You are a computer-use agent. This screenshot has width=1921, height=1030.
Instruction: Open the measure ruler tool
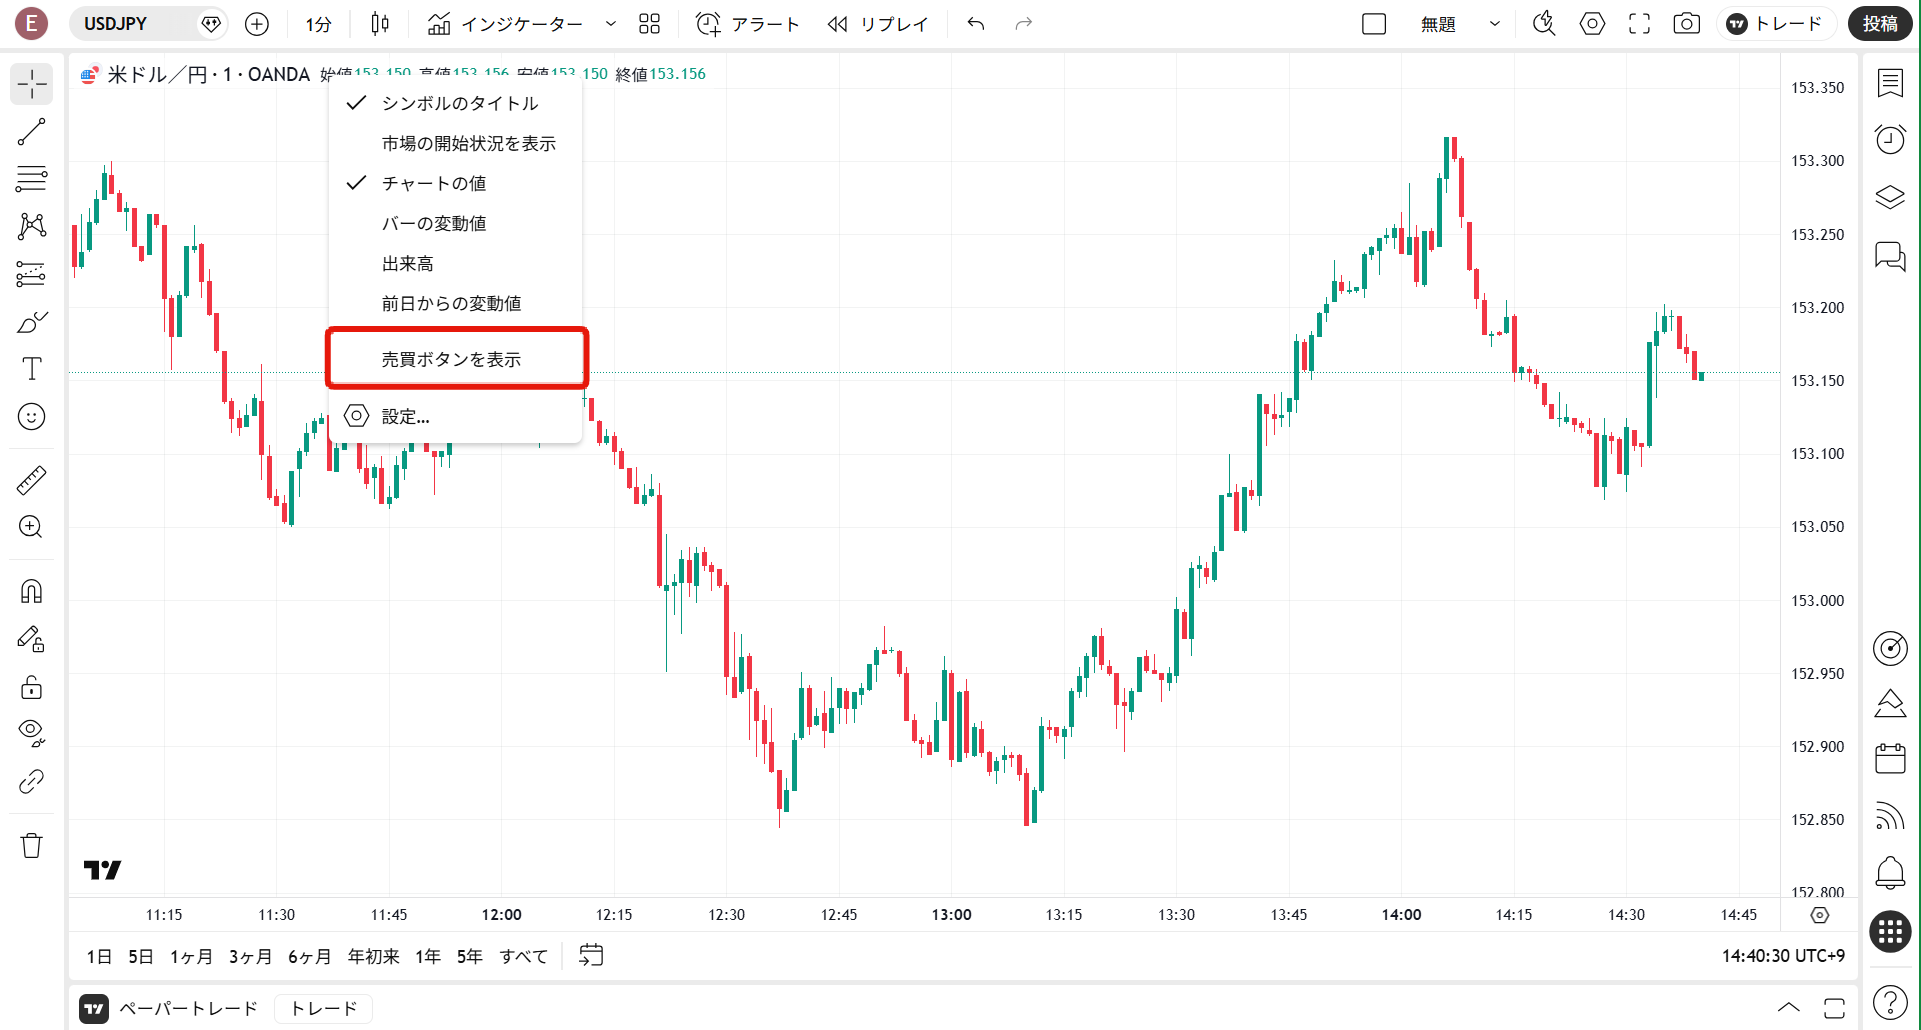point(32,480)
